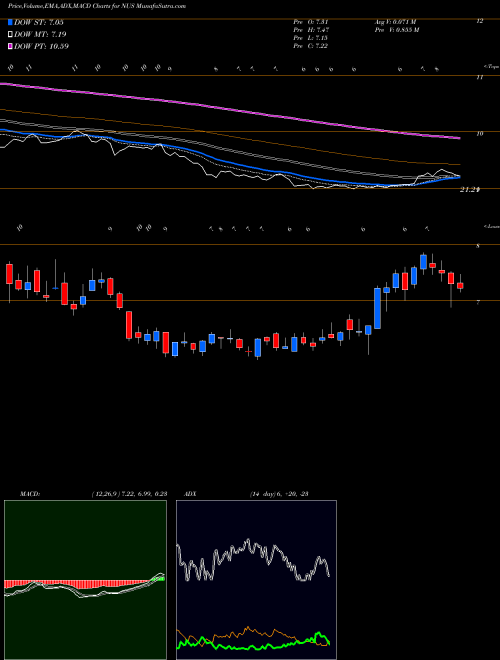Click the 'Pre L: 7.15' value
The width and height of the screenshot is (500, 660).
[x=311, y=38]
